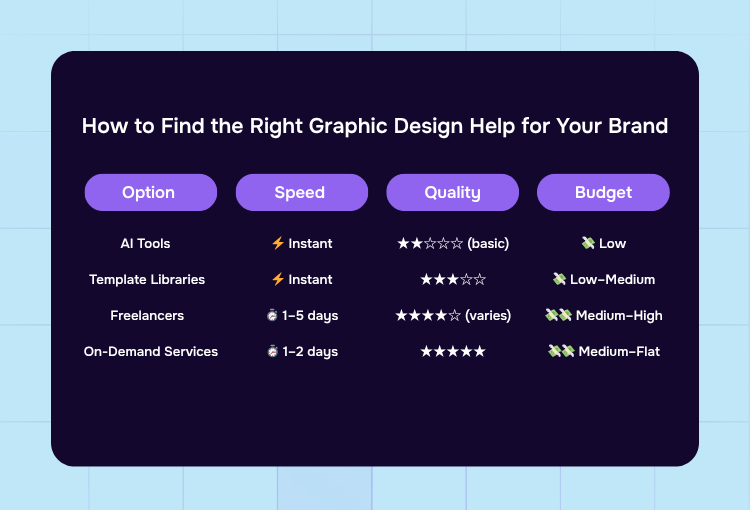Click the four-star rating labeled '(varies)'

coord(428,315)
